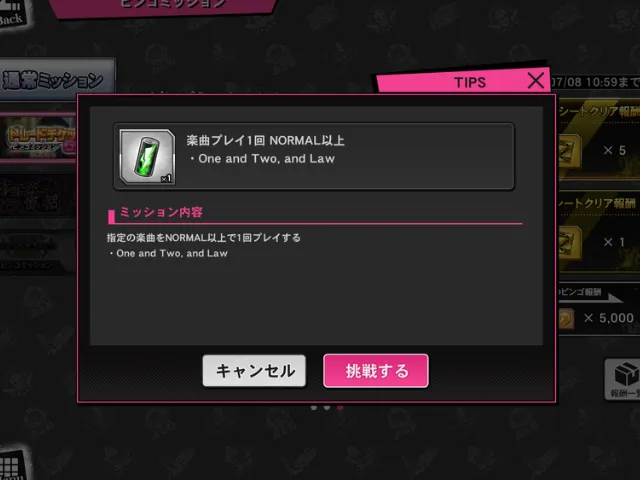
Task: Select the third pink page indicator dot
Action: [340, 407]
